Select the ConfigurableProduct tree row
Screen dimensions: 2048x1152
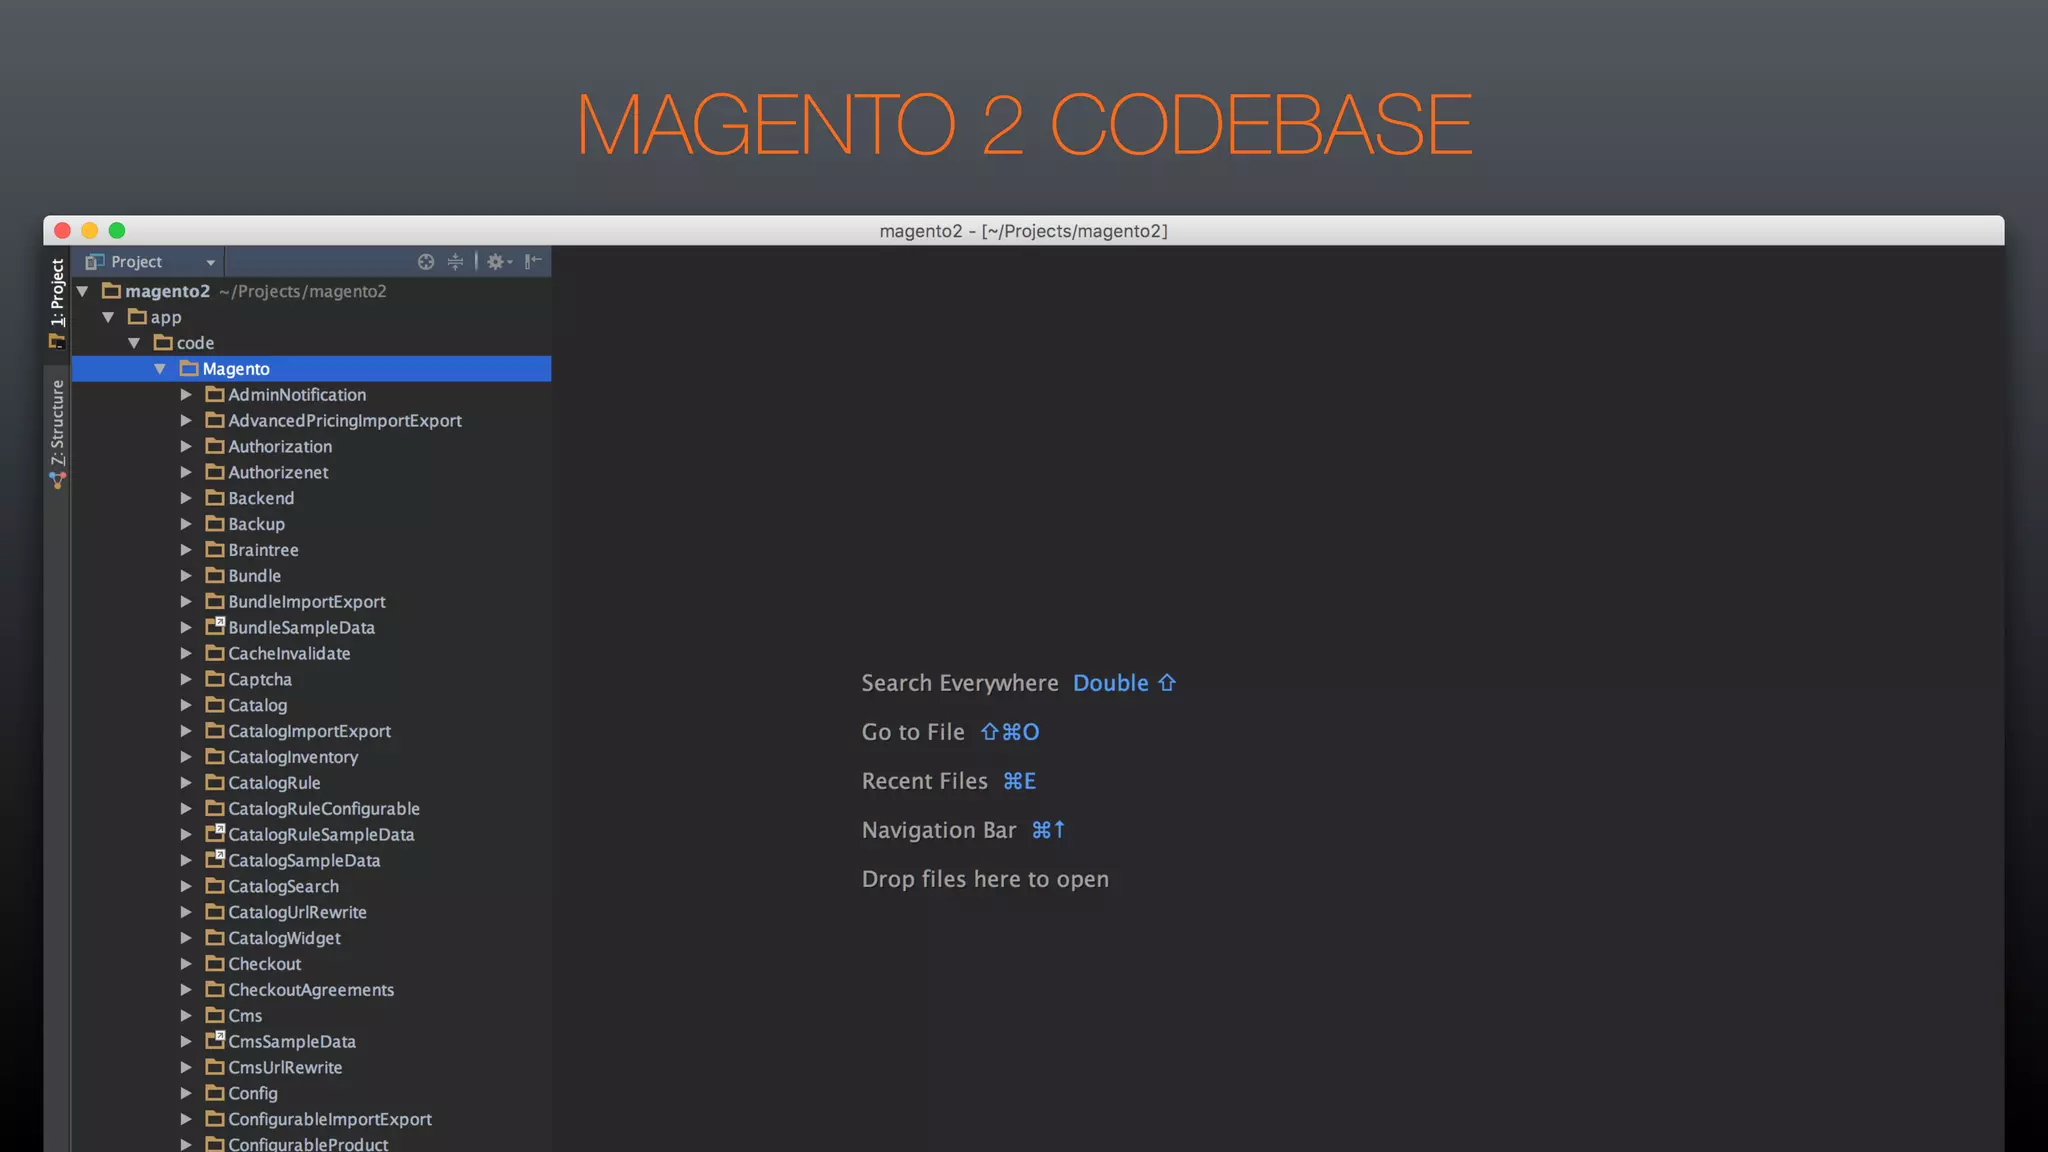[x=311, y=1143]
